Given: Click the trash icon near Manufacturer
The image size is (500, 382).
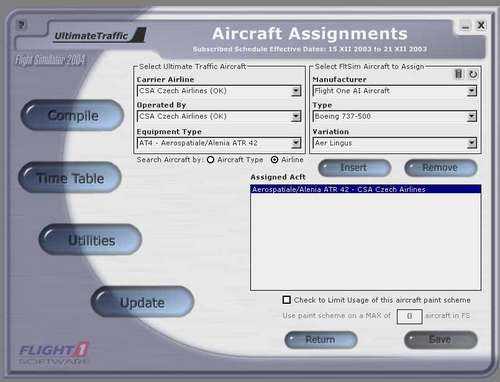Looking at the screenshot, I should click(x=459, y=74).
